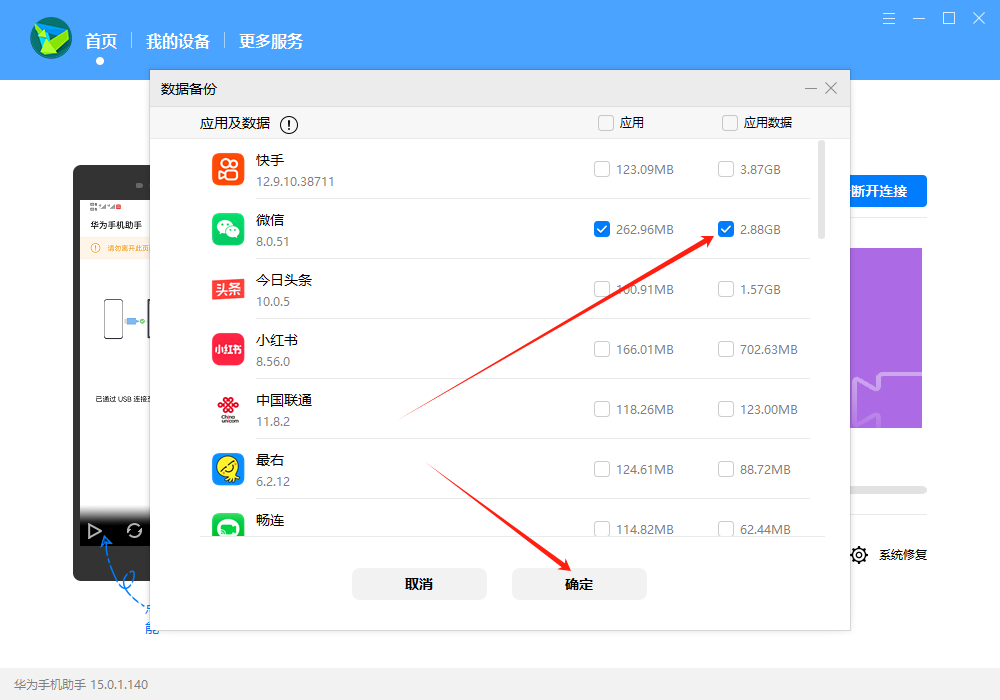Image resolution: width=1000 pixels, height=700 pixels.
Task: Click the app list vertical scrollbar
Action: pyautogui.click(x=821, y=190)
